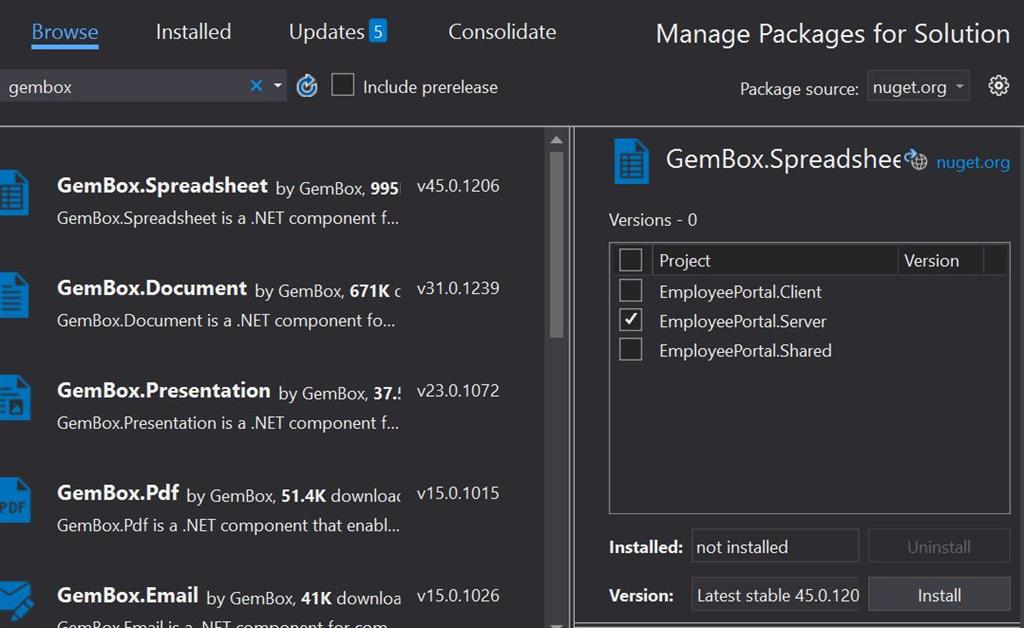Check the EmployeePortal.Client project
This screenshot has height=628, width=1024.
pos(631,292)
